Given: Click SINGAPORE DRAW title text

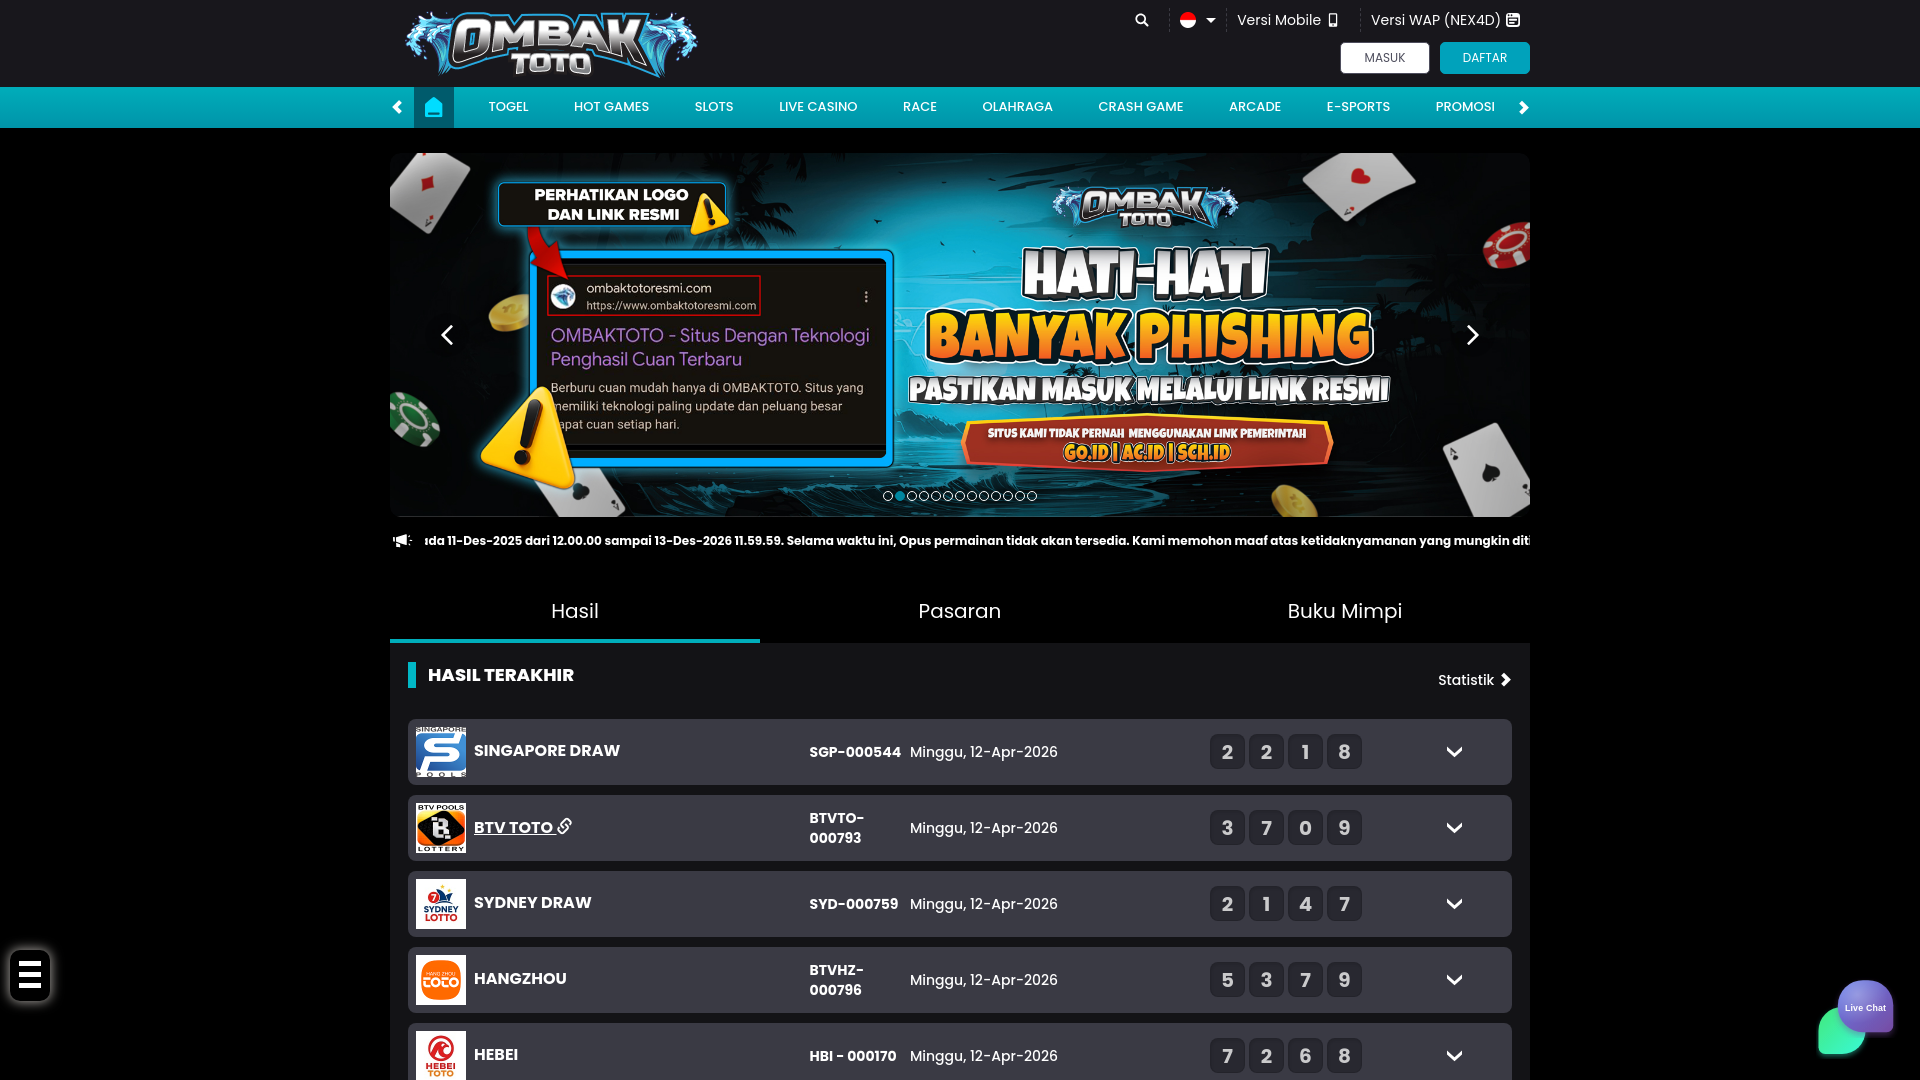Looking at the screenshot, I should 547,751.
